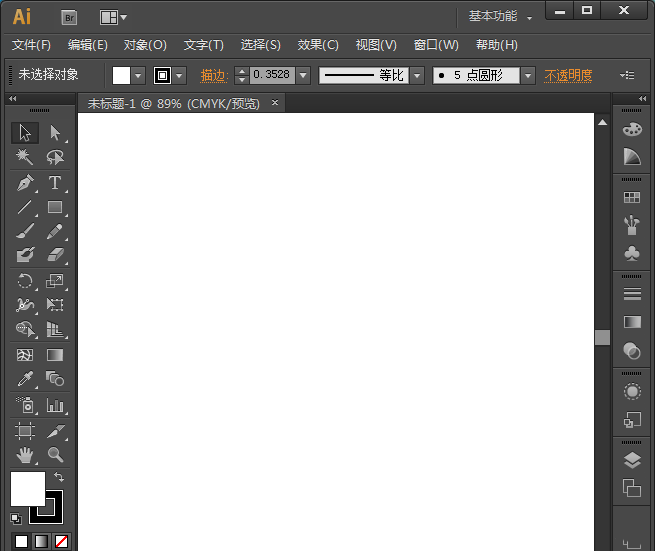Select the Zoom magnifier tool

[x=55, y=455]
